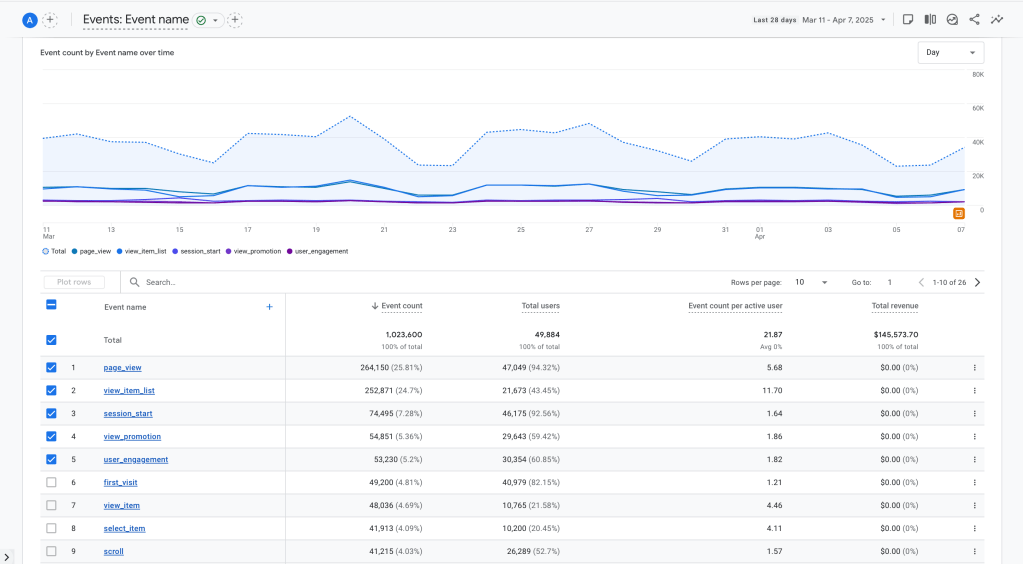Image resolution: width=1023 pixels, height=564 pixels.
Task: Uncheck the view_promotion row checkbox
Action: [51, 436]
